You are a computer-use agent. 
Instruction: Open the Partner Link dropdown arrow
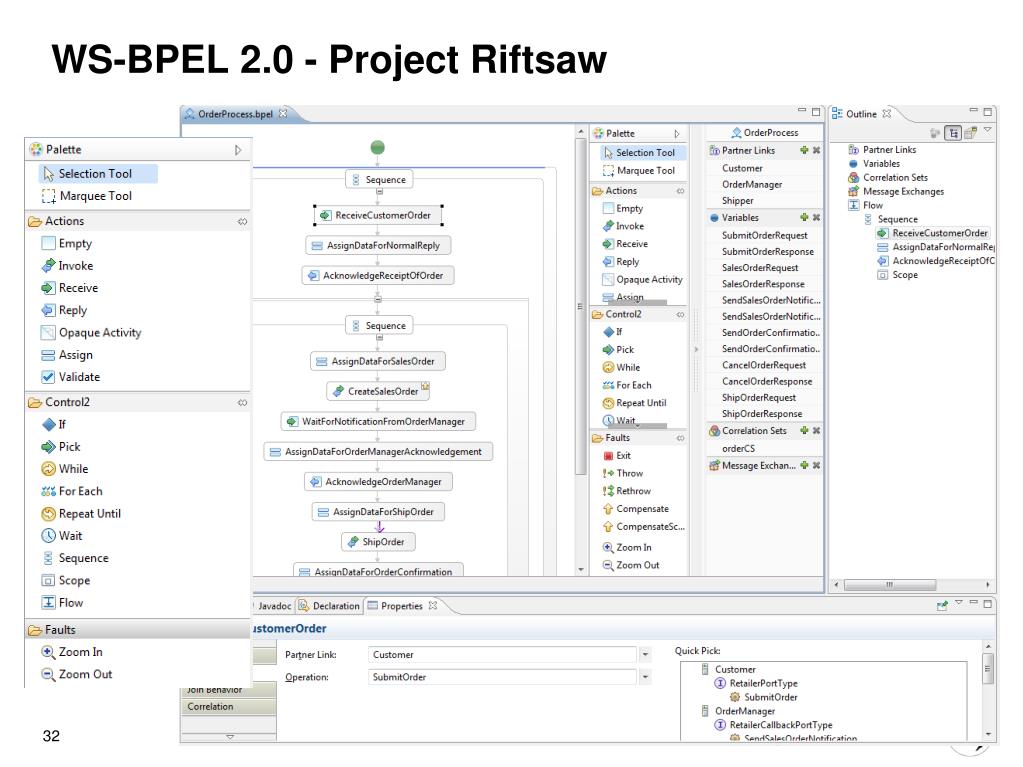coord(645,655)
